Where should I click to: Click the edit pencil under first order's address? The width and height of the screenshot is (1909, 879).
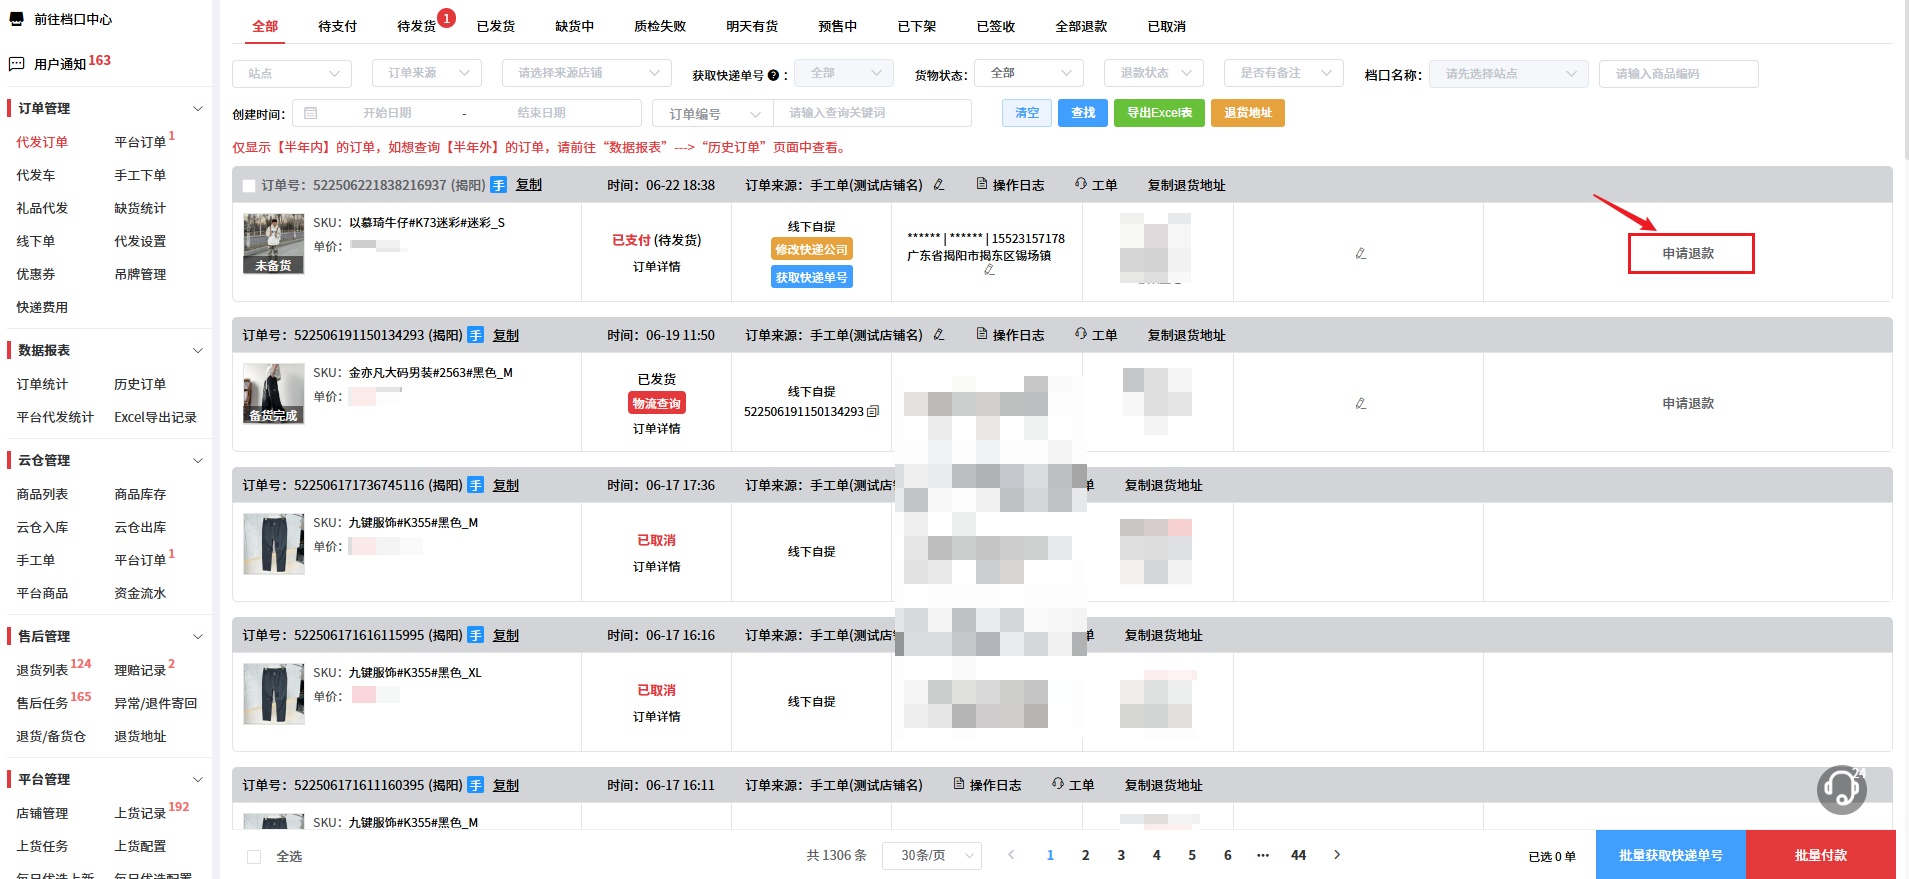point(989,270)
